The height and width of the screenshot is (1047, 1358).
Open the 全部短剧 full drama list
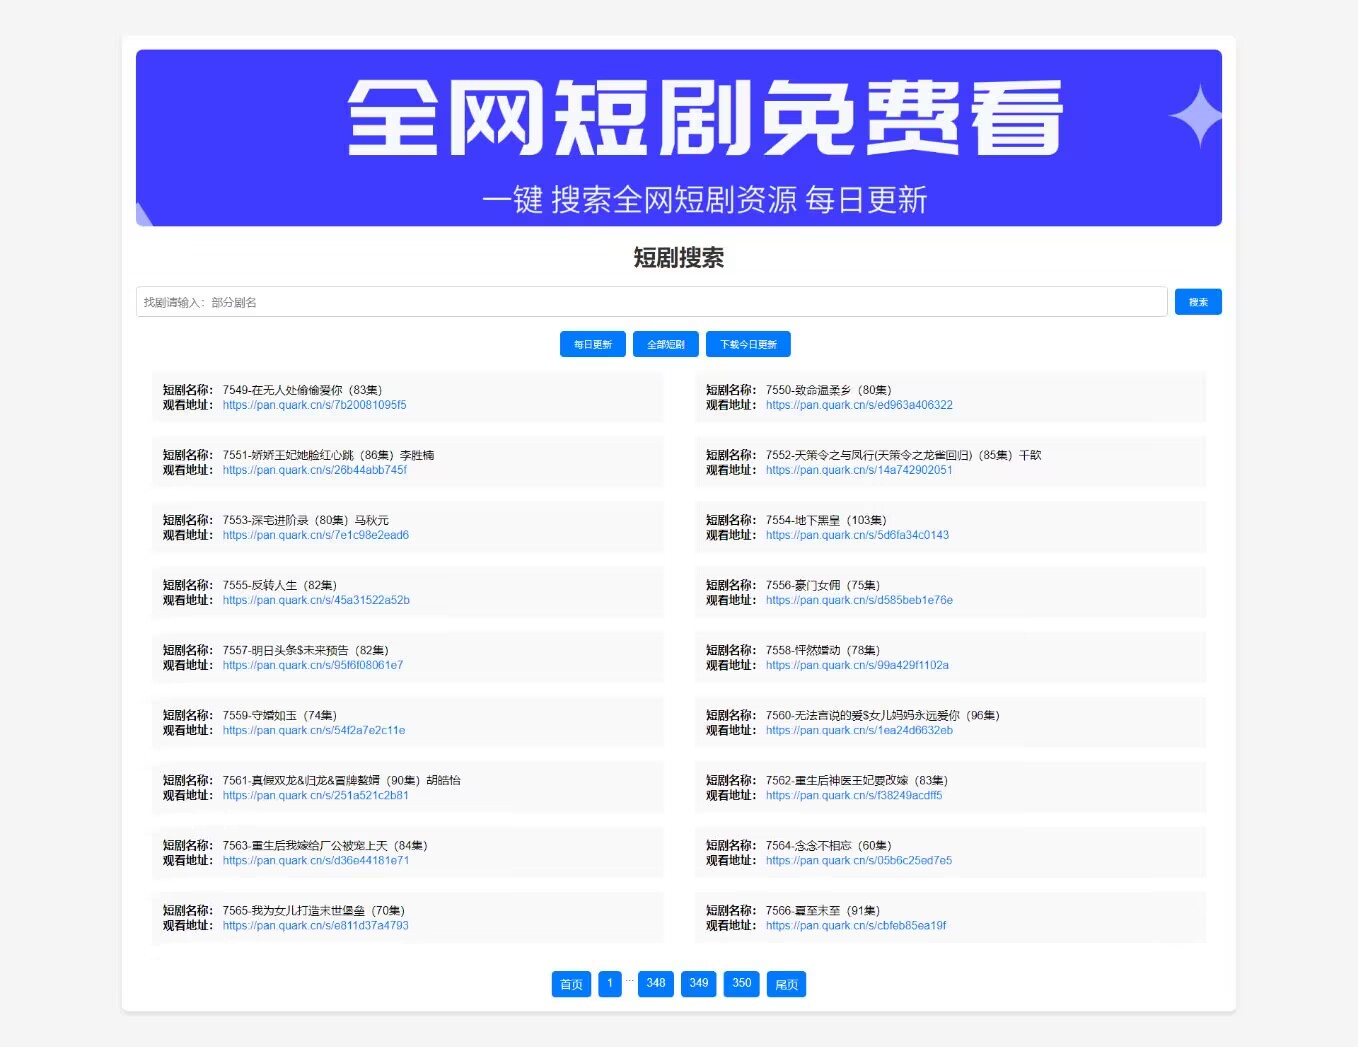pos(665,343)
